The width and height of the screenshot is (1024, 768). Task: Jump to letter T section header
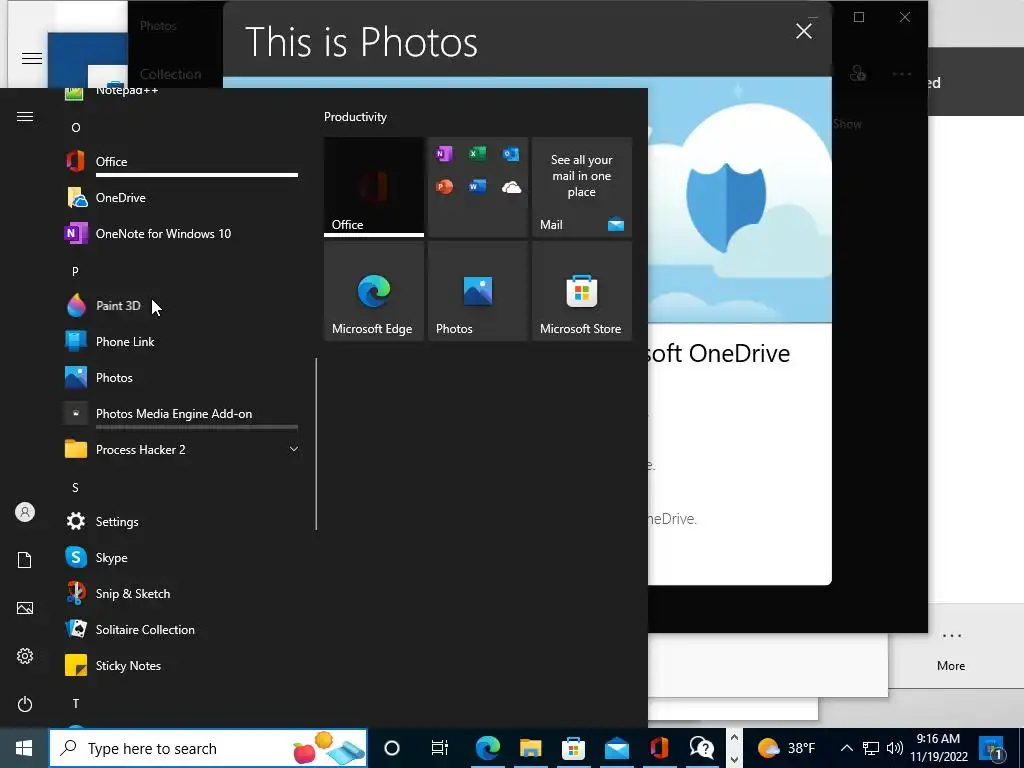click(76, 703)
